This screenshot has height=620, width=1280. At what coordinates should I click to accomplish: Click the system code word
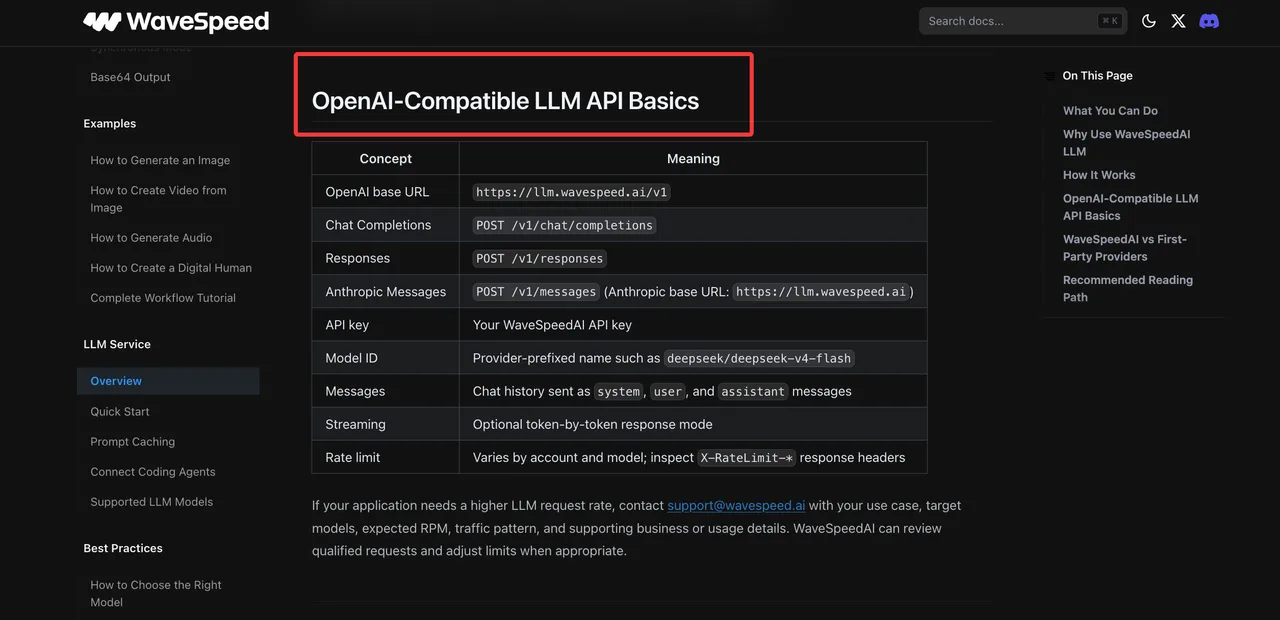pos(618,392)
